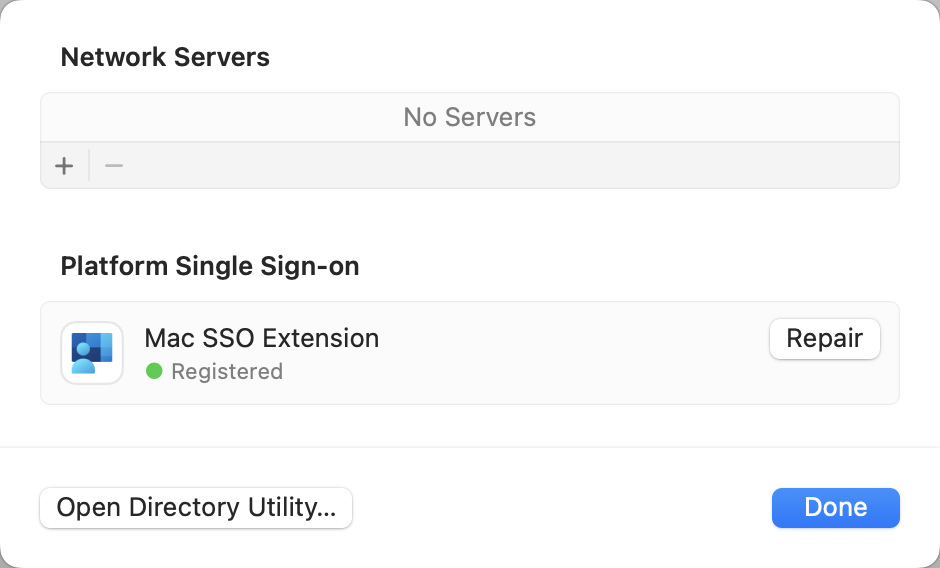Viewport: 940px width, 568px height.
Task: Click the separator line above the Done button
Action: (x=470, y=447)
